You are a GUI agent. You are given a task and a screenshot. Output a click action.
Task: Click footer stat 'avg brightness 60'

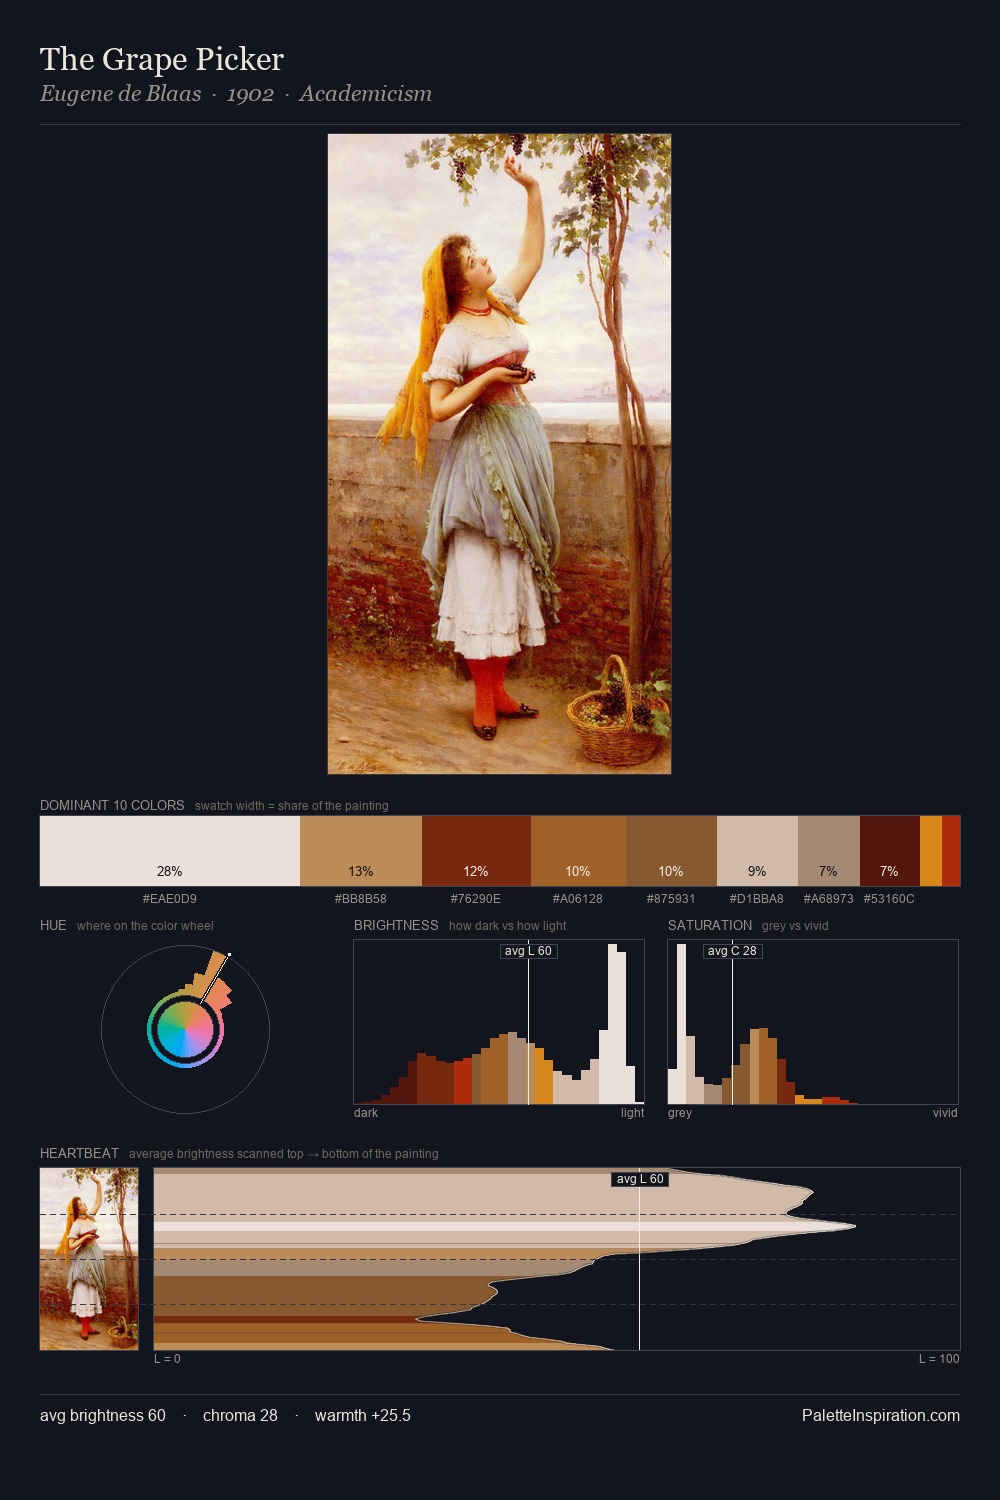103,1415
